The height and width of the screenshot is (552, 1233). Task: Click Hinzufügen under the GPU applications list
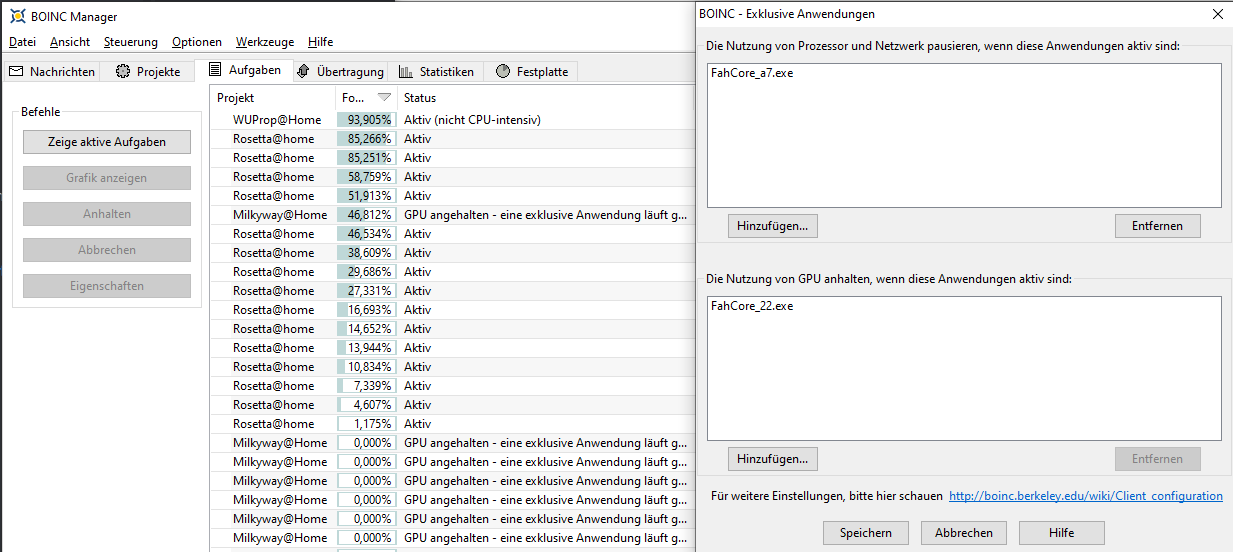point(772,459)
